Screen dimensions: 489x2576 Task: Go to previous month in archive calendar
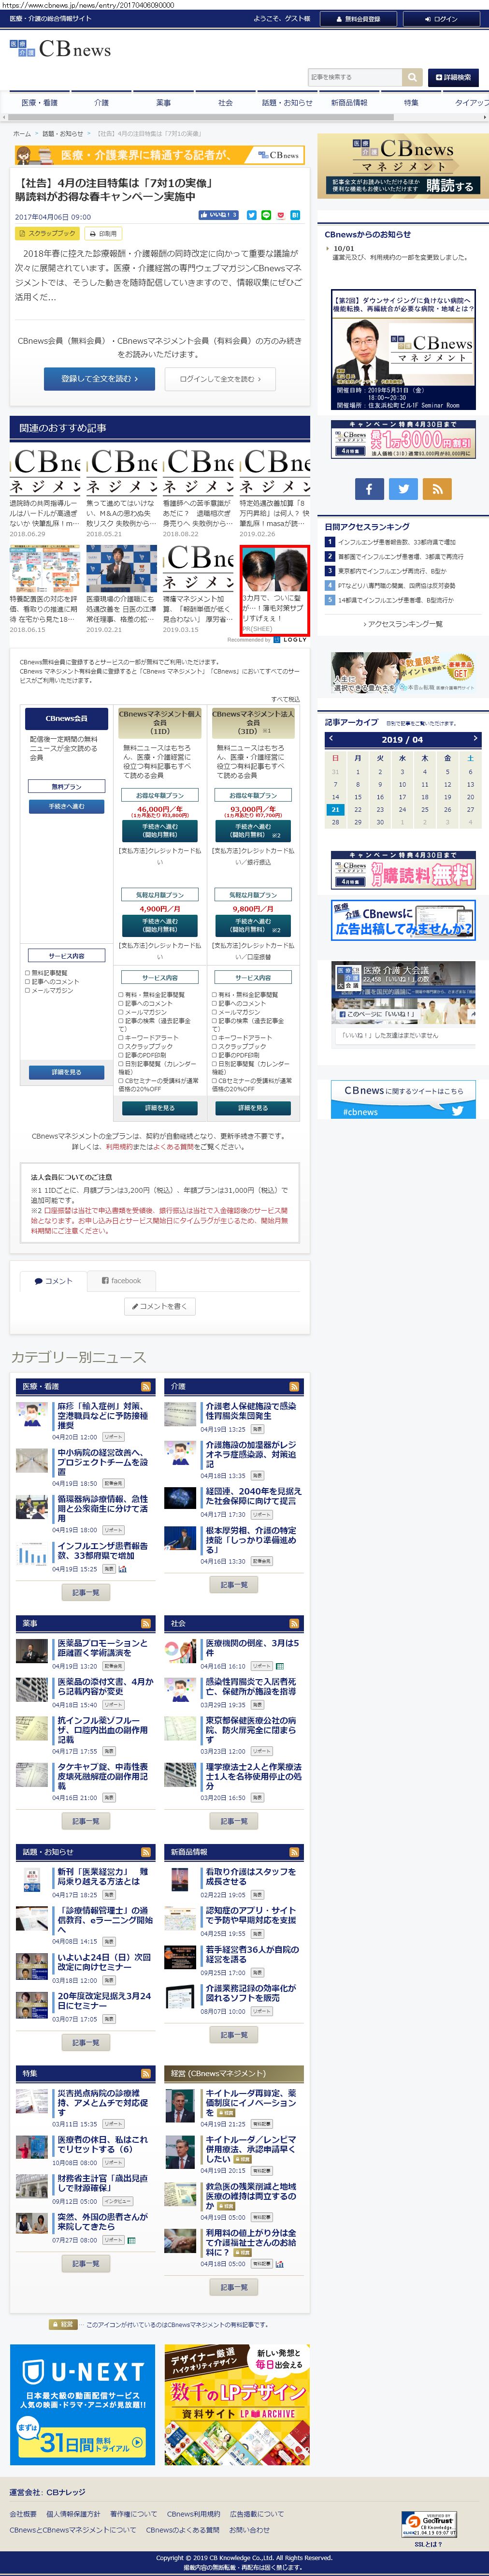[332, 739]
